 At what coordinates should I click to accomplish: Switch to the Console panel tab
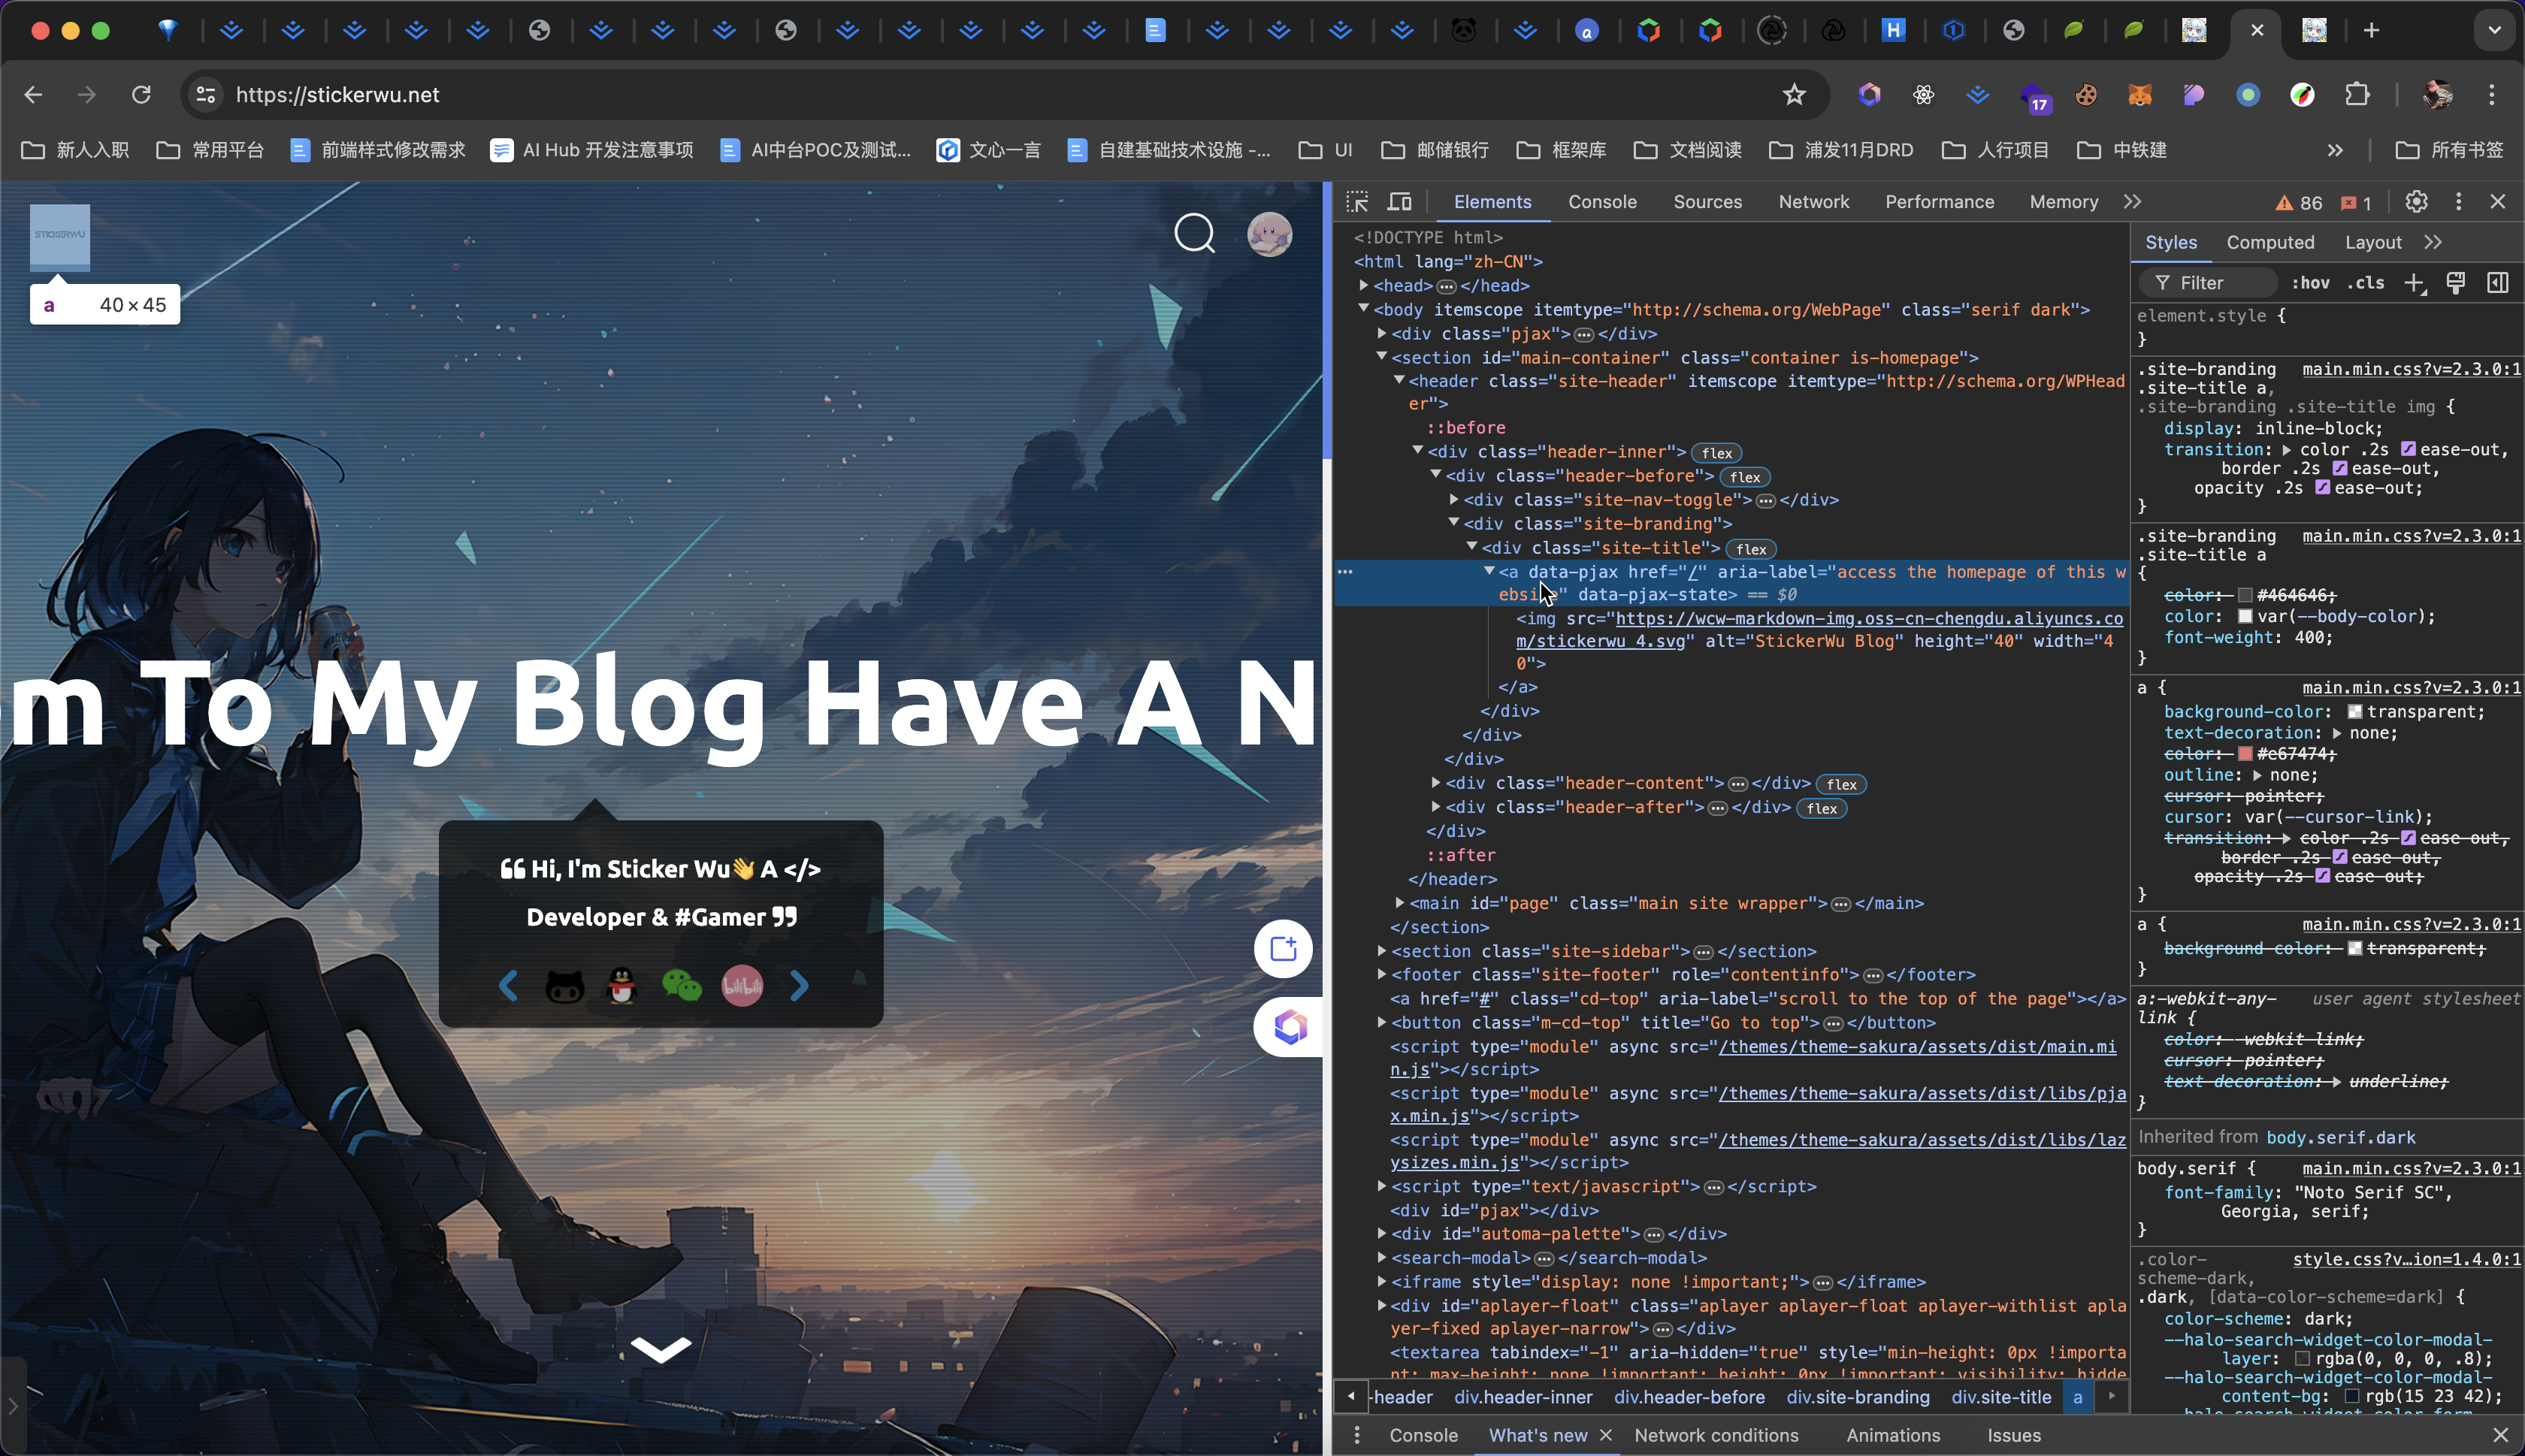[x=1602, y=202]
